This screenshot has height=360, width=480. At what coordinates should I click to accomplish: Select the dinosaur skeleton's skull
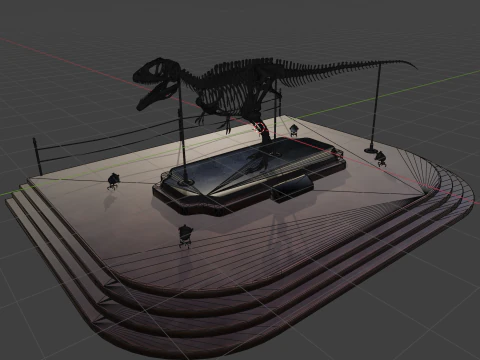[157, 82]
